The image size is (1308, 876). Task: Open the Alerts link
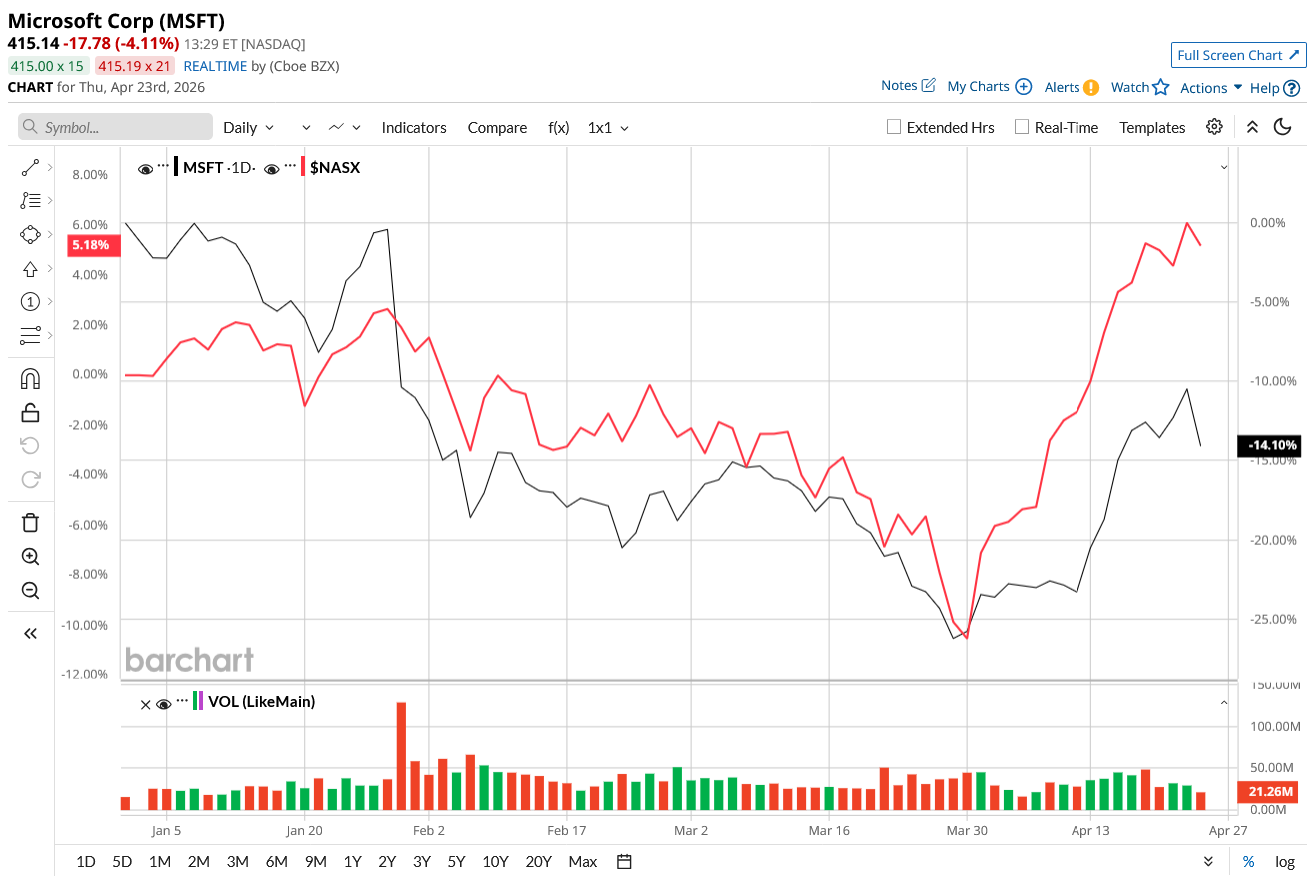click(1062, 87)
